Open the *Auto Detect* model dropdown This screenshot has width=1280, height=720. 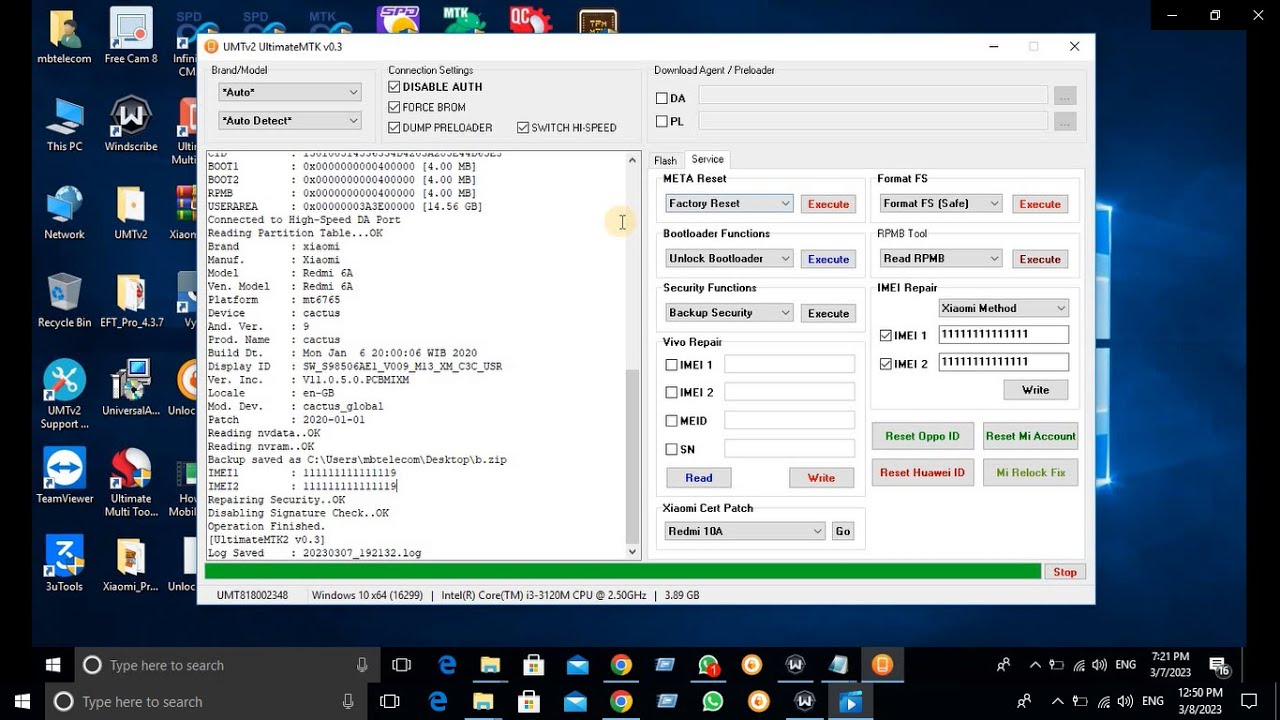point(290,120)
